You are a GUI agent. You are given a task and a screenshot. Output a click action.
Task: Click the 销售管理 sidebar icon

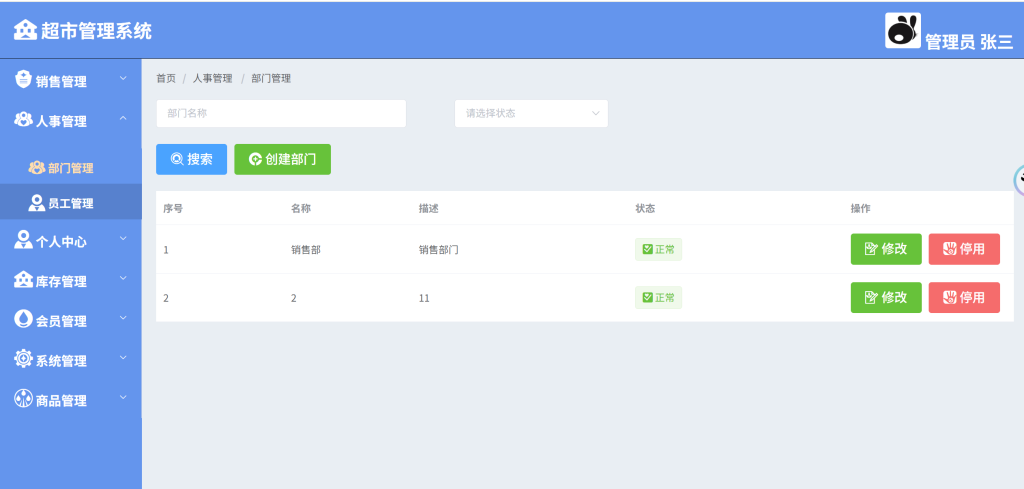pos(23,80)
